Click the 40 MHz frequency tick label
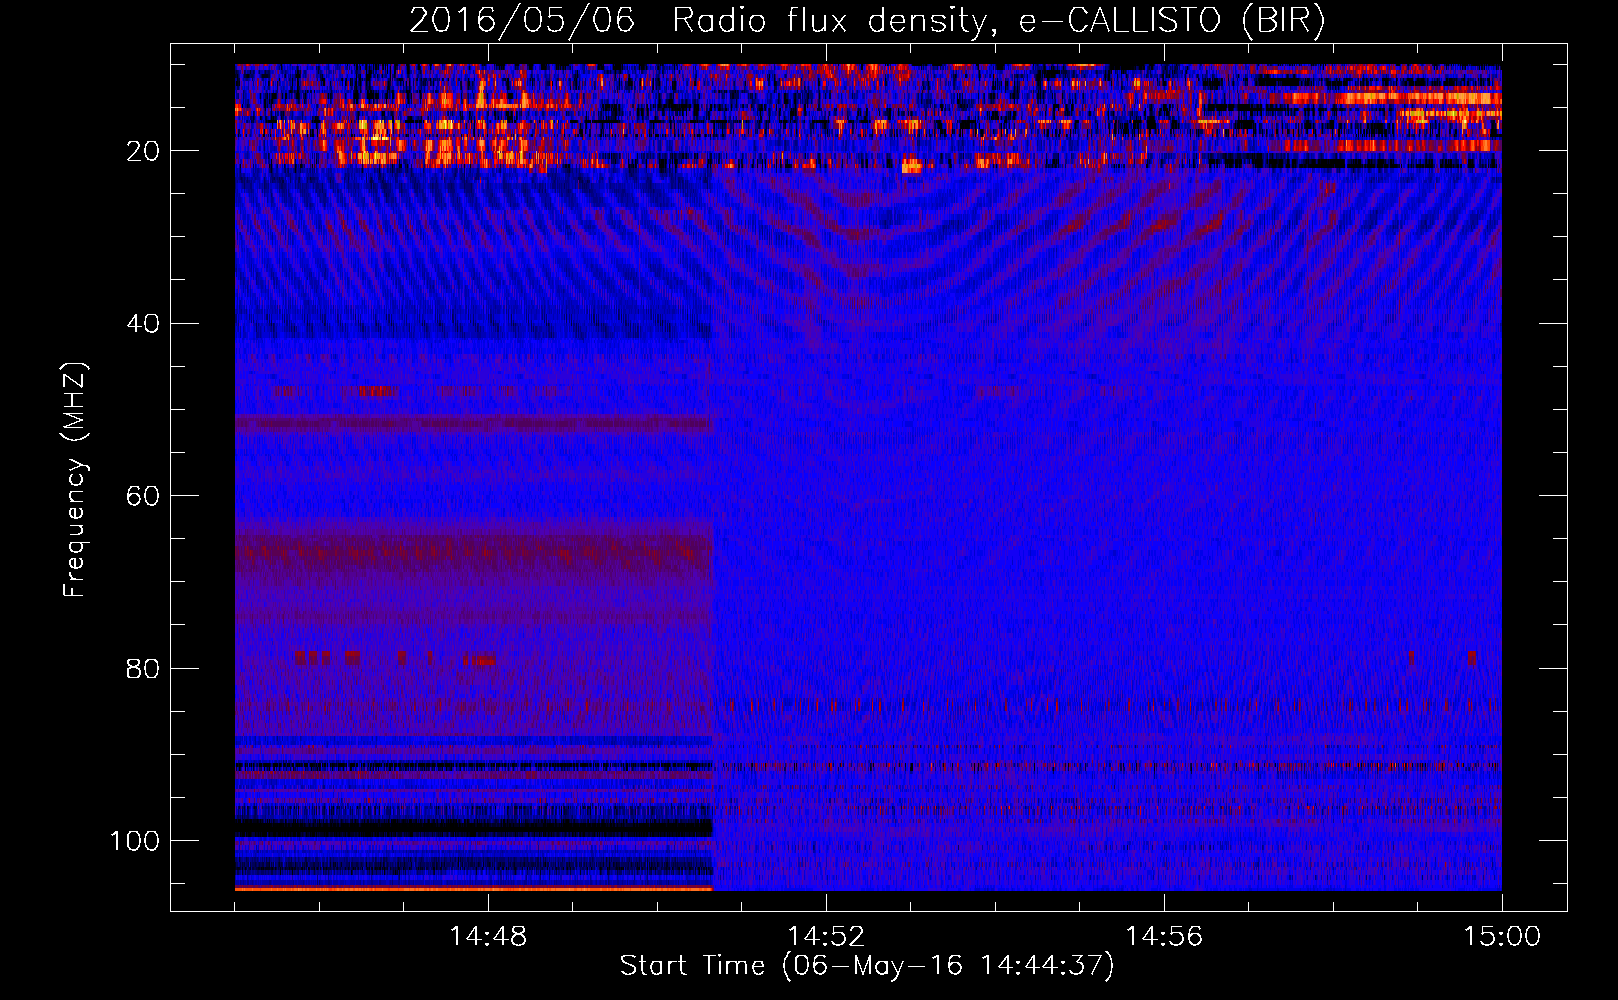 point(143,324)
